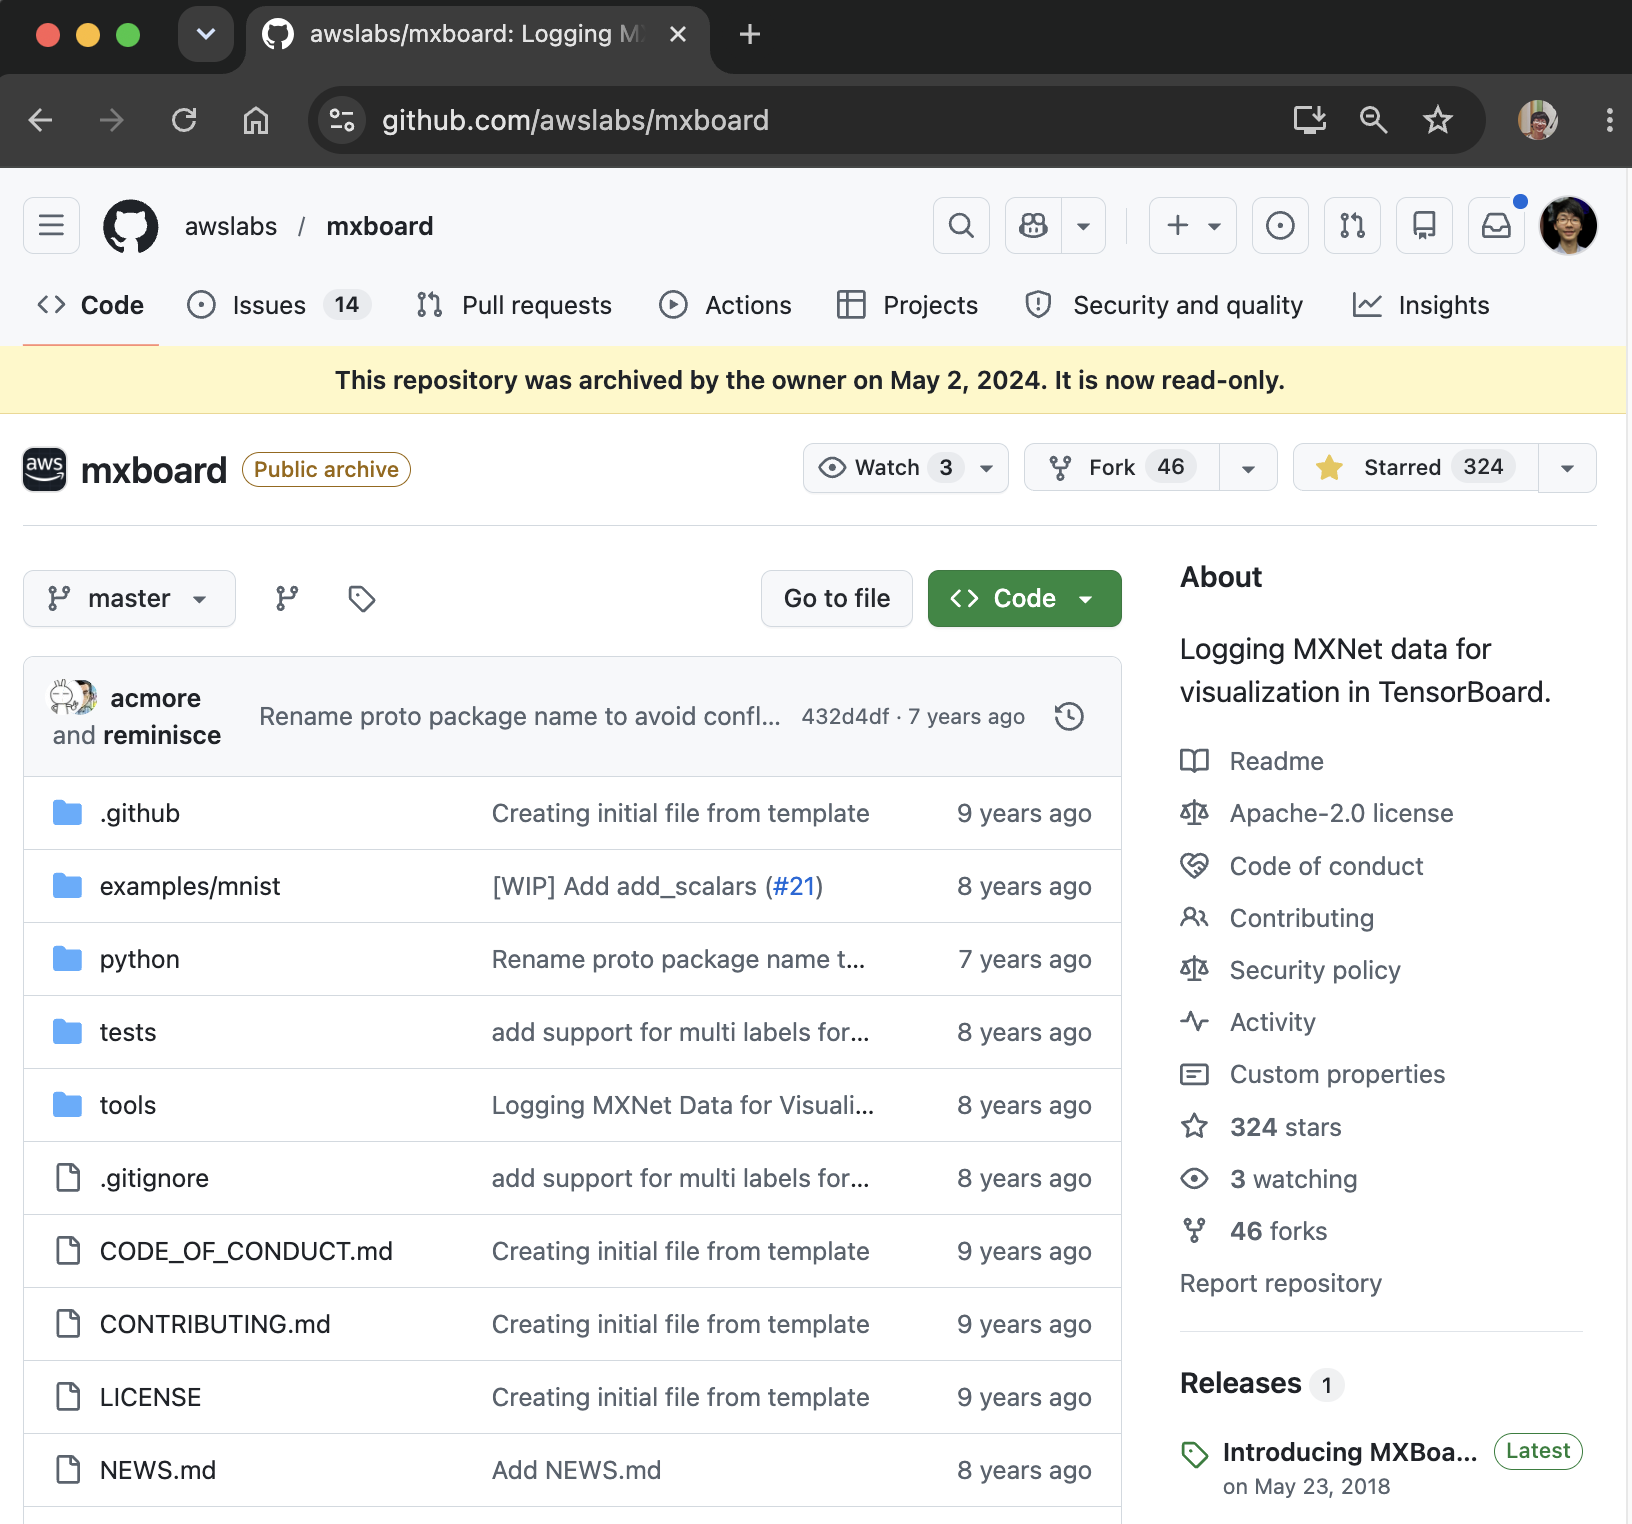Open the Insights tab
1632x1524 pixels.
[x=1420, y=305]
